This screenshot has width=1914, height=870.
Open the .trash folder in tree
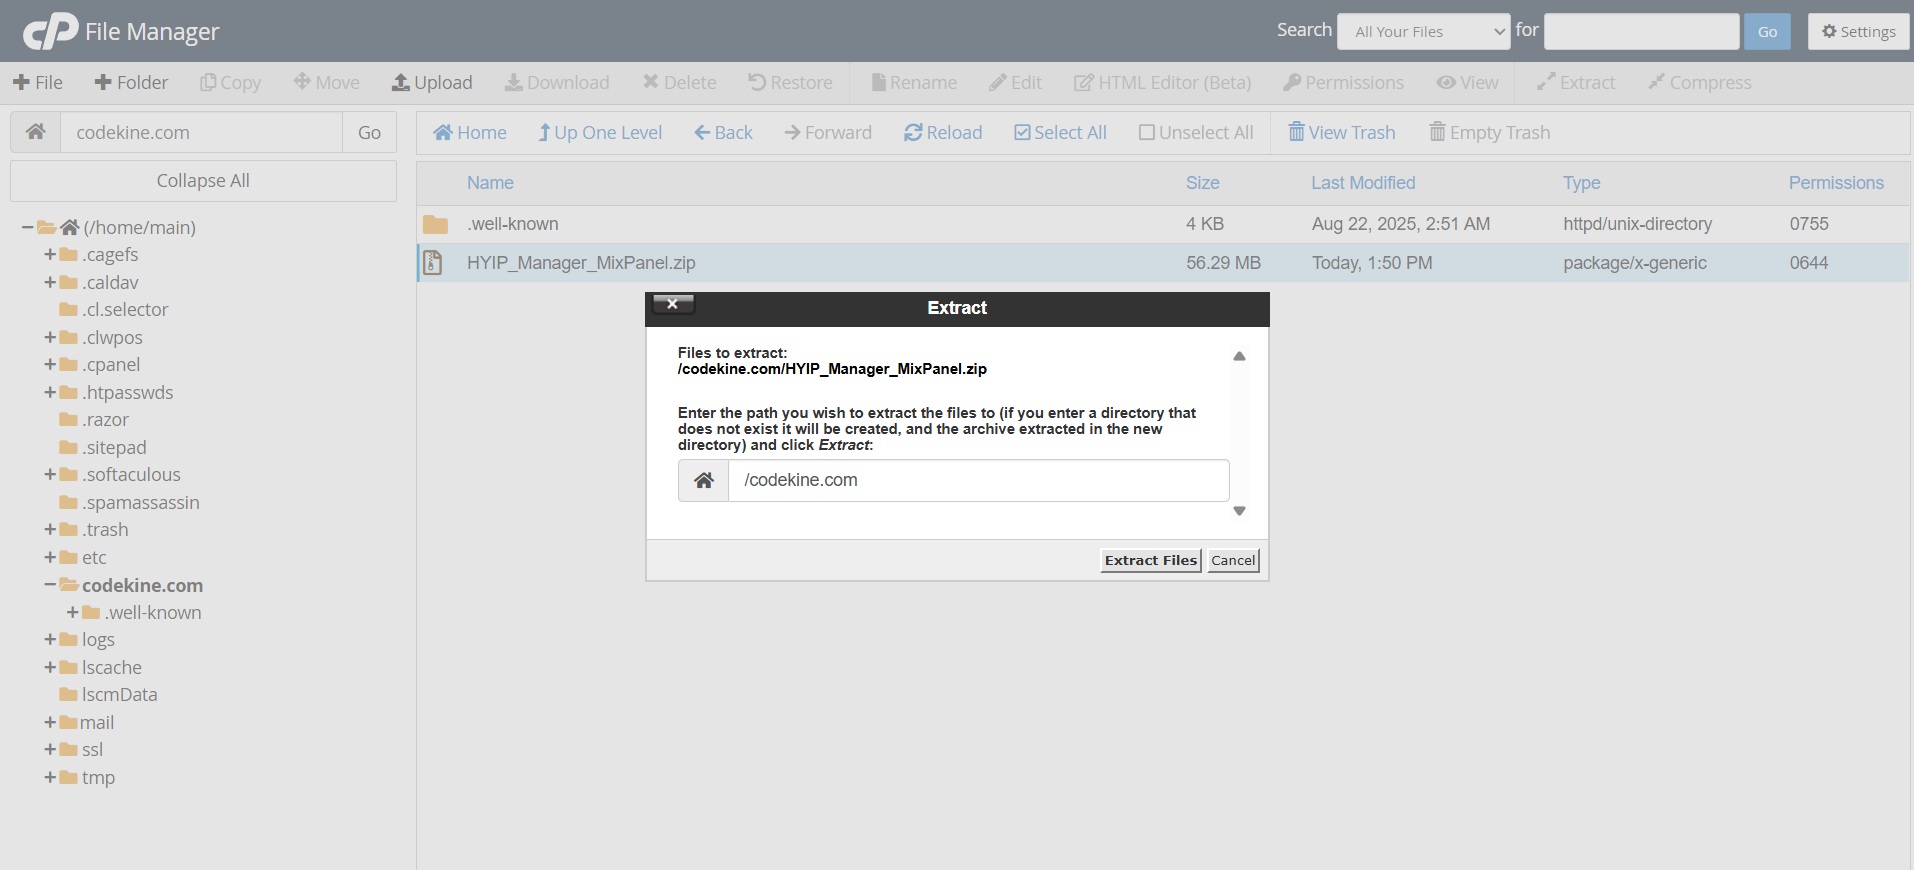(105, 530)
